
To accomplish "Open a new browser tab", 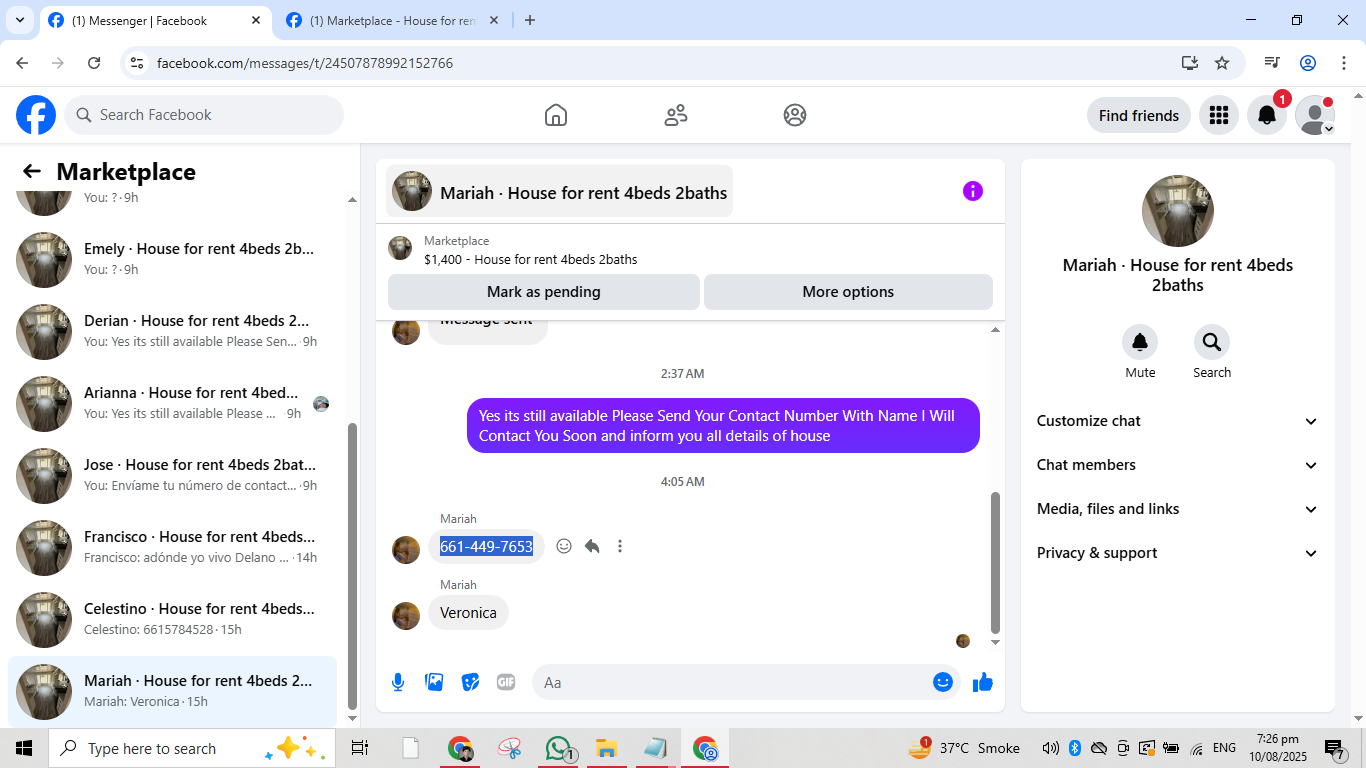I will tap(530, 20).
